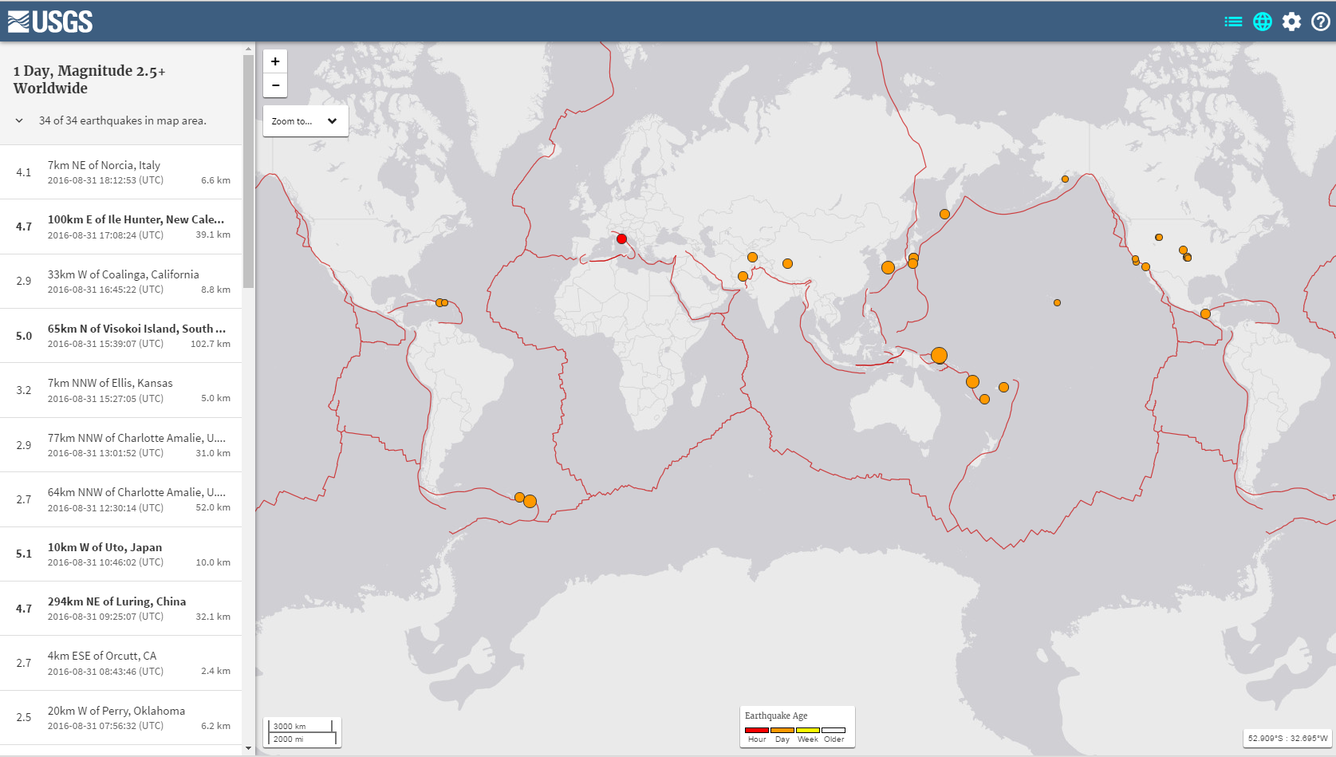Select the Perry, Oklahoma earthquake

click(x=121, y=717)
